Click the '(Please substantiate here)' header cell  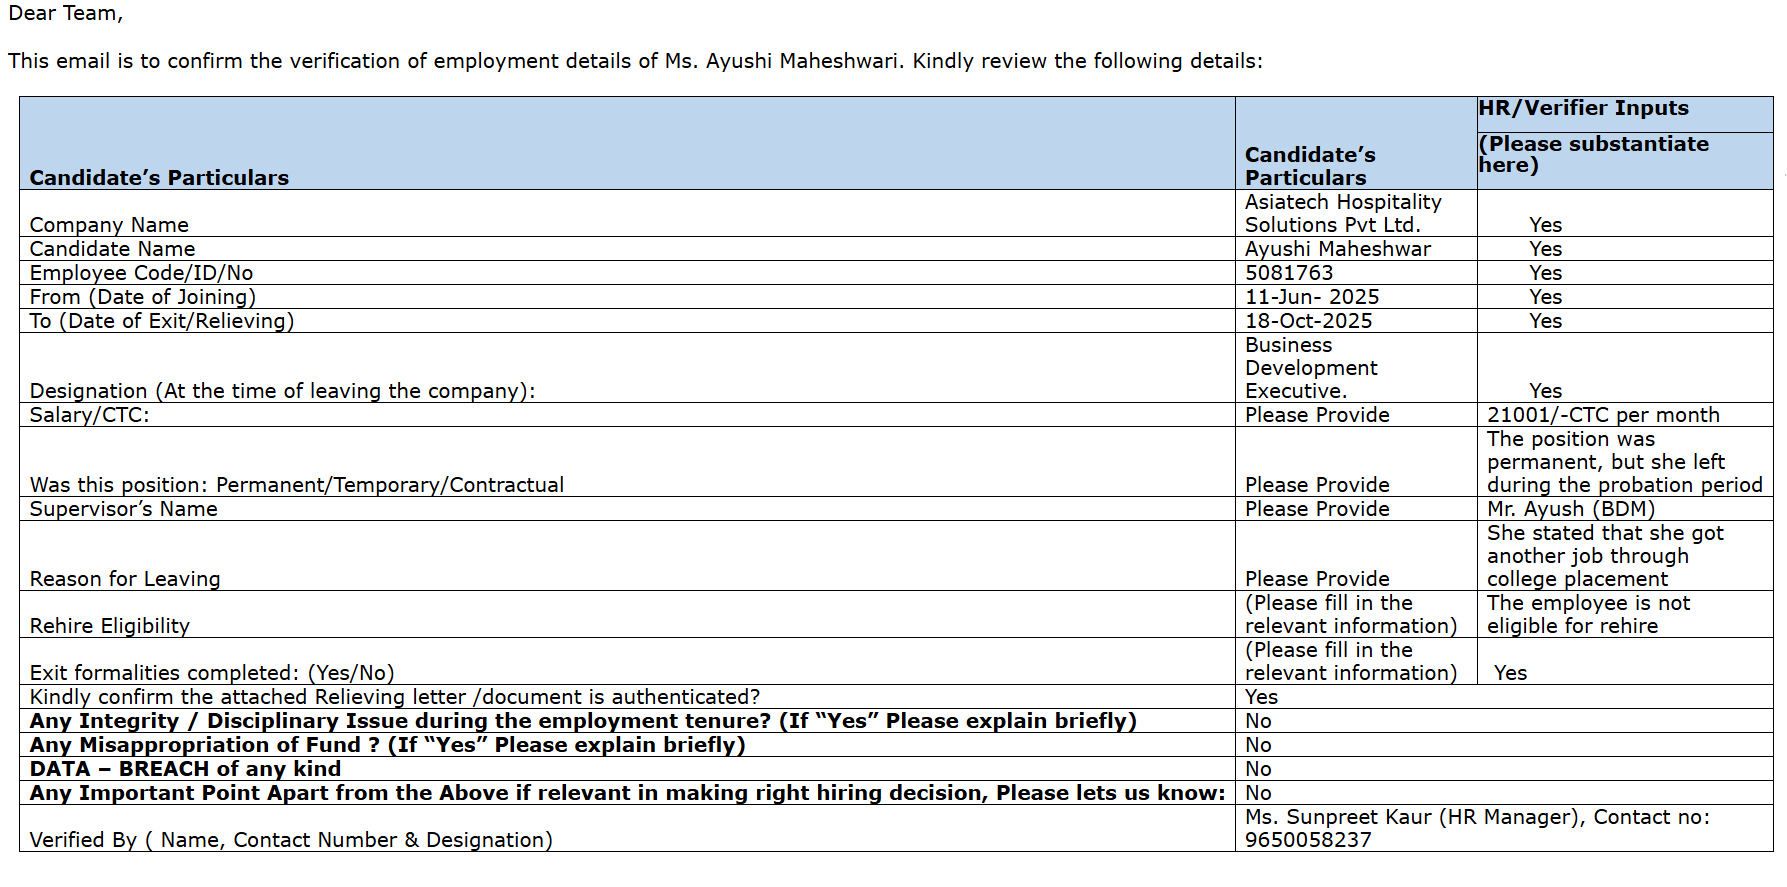pyautogui.click(x=1593, y=155)
